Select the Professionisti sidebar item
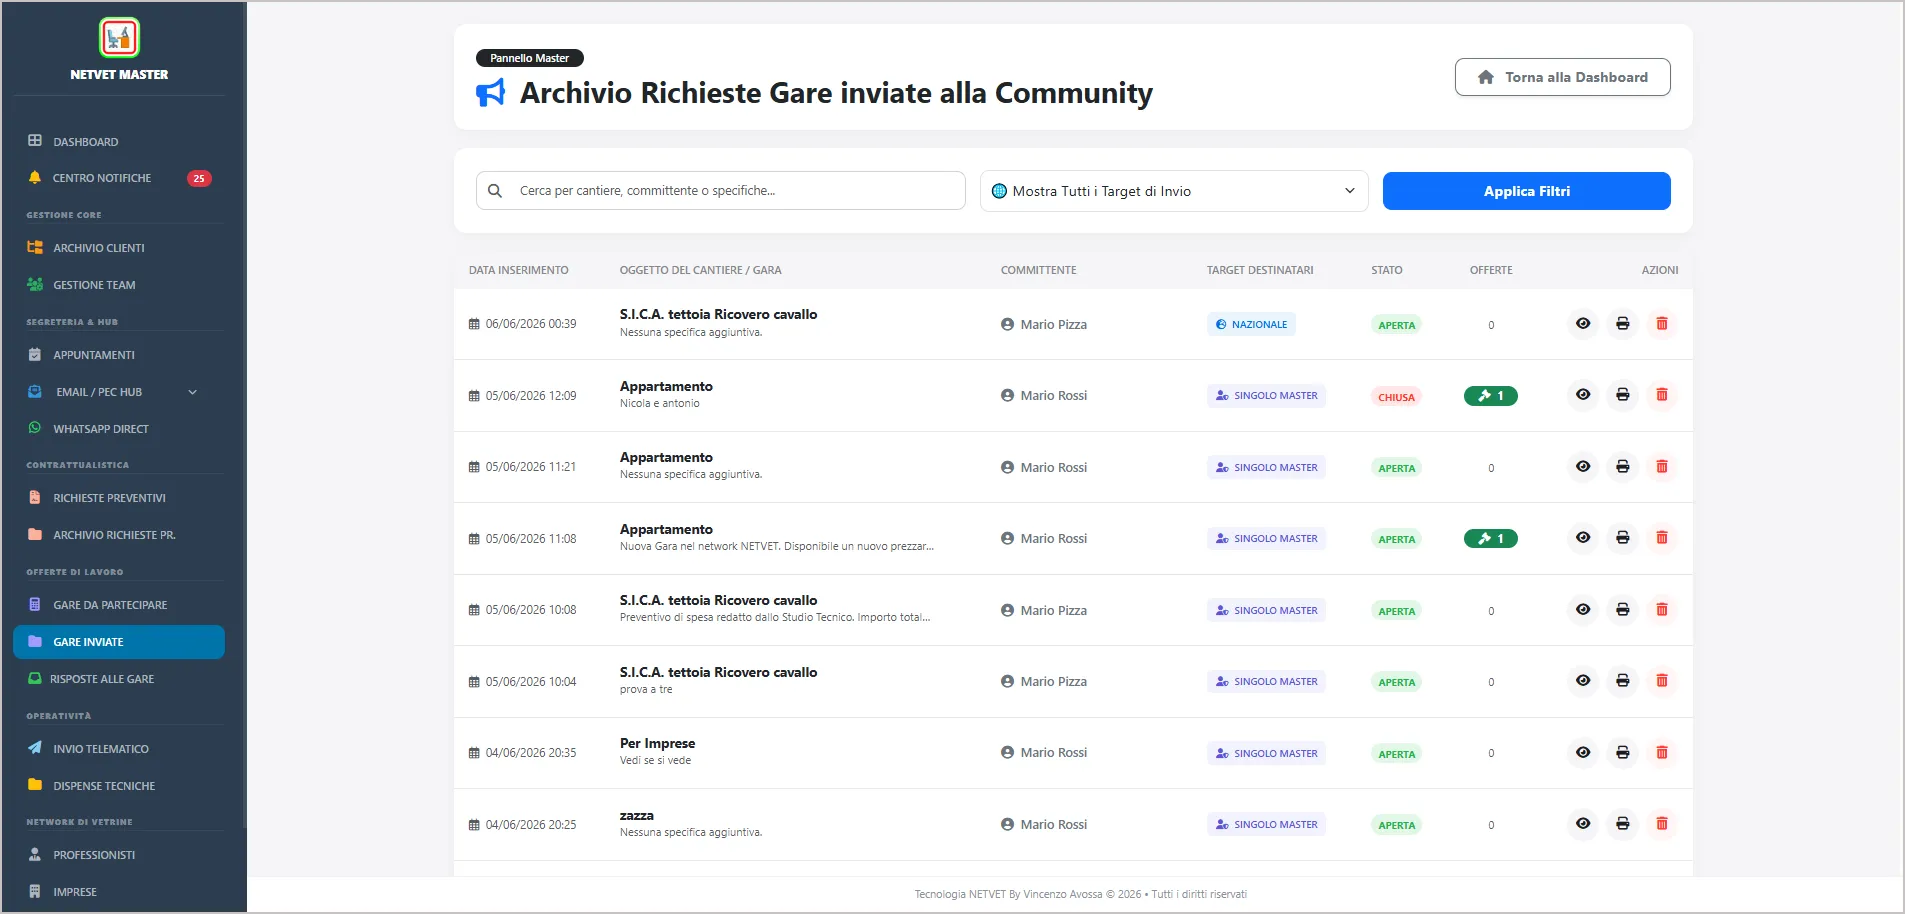The width and height of the screenshot is (1905, 914). click(119, 855)
